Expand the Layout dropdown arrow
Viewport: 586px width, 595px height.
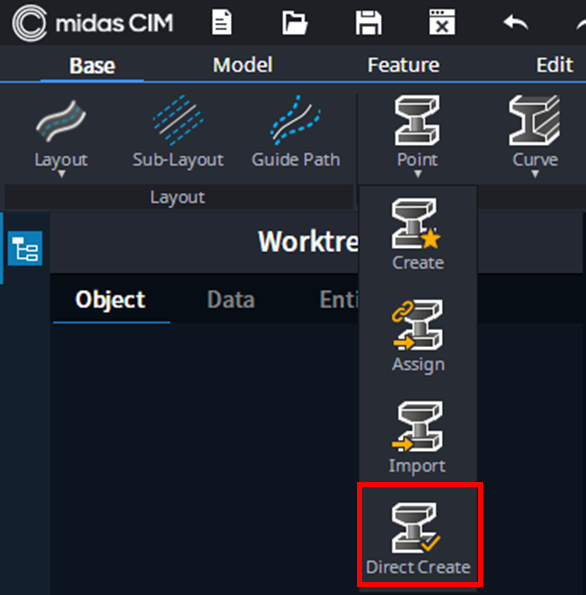tap(61, 174)
